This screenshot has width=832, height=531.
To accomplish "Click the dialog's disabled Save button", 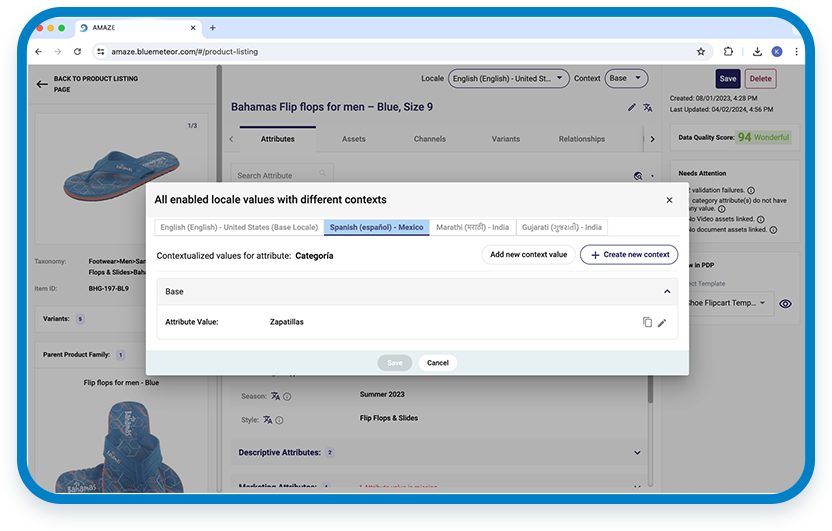I will pyautogui.click(x=394, y=363).
